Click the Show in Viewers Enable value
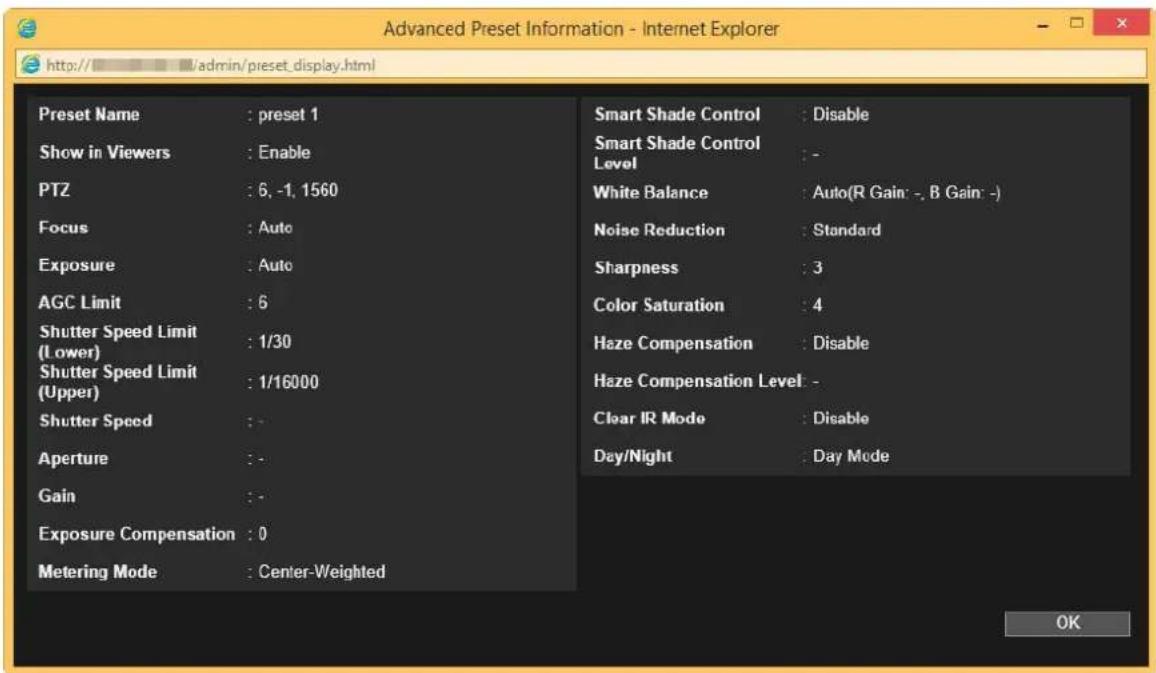The height and width of the screenshot is (673, 1156). 284,153
